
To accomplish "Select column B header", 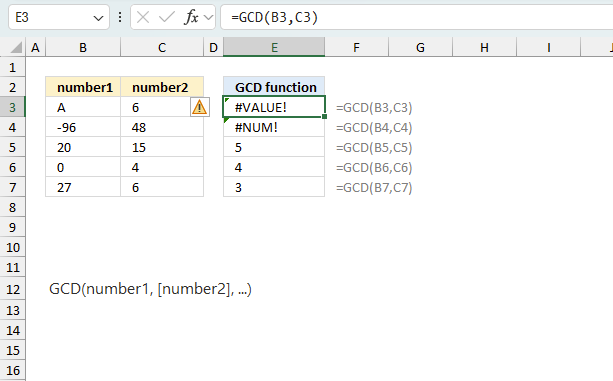I will coord(83,48).
